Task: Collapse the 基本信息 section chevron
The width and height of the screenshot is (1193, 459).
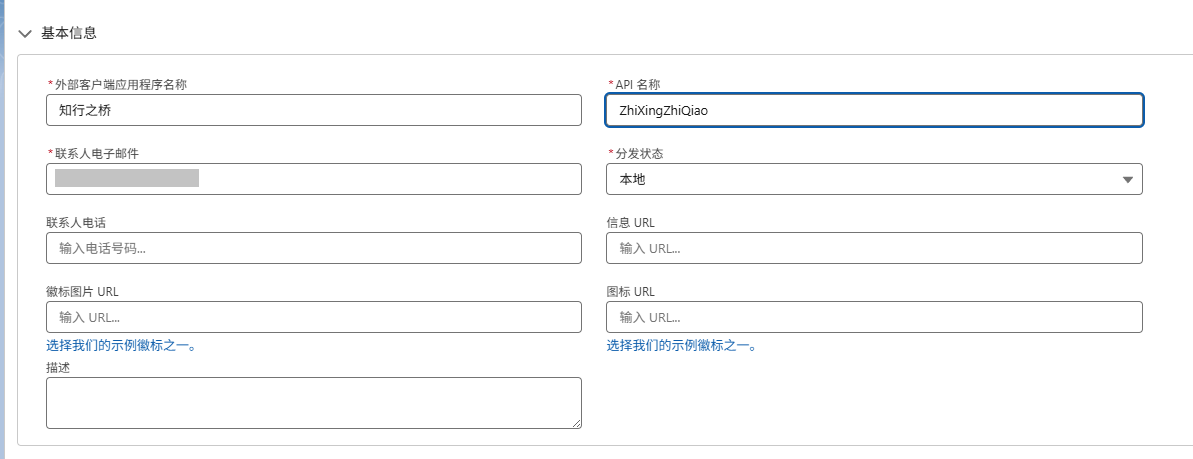Action: [25, 33]
